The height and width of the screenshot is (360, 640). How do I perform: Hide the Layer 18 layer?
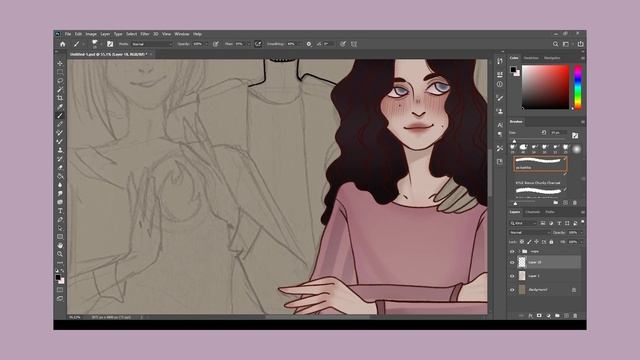(x=512, y=262)
